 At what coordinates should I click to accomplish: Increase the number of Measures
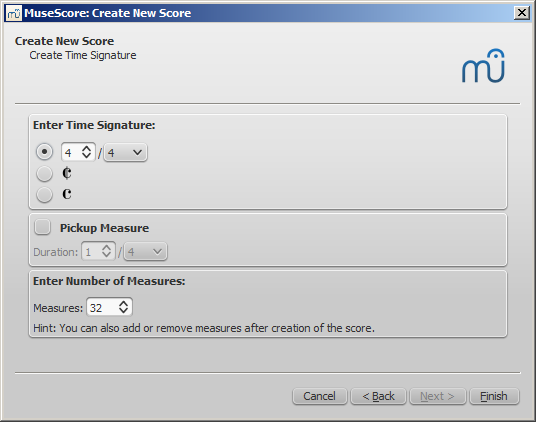pyautogui.click(x=123, y=303)
